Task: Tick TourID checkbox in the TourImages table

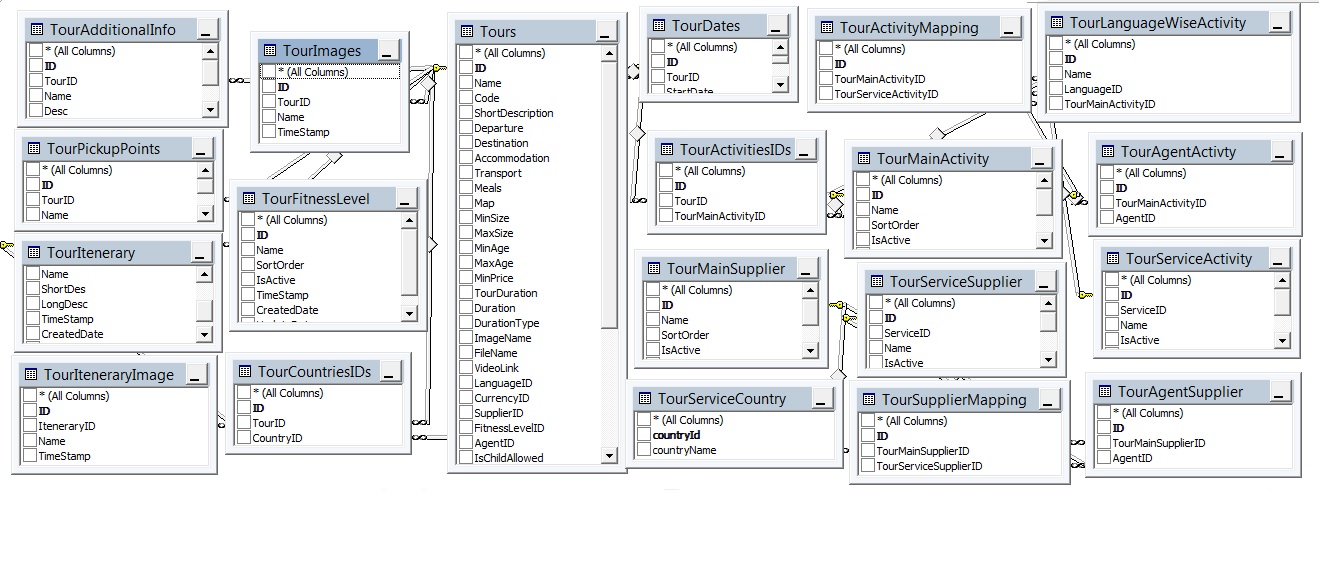Action: 269,102
